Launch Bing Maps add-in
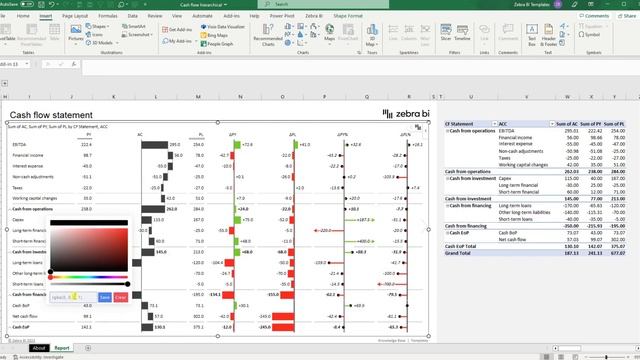 tap(214, 36)
